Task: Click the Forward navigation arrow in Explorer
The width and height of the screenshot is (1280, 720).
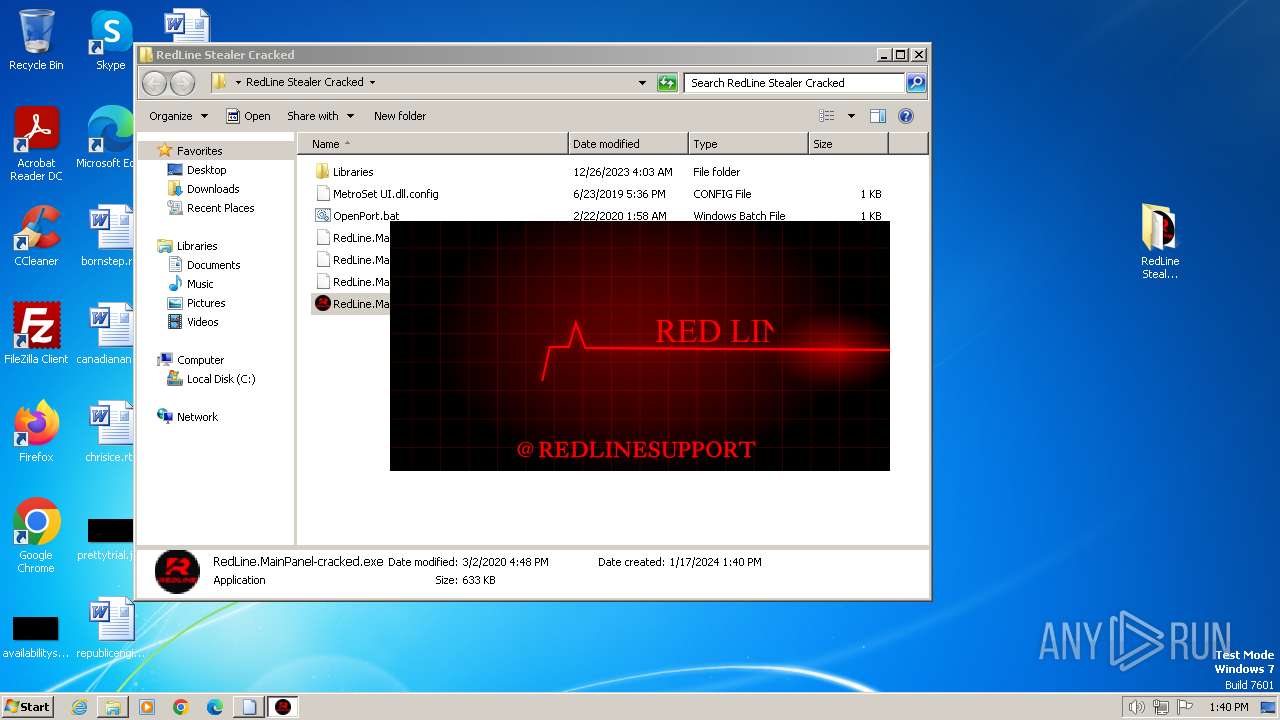Action: pos(182,83)
